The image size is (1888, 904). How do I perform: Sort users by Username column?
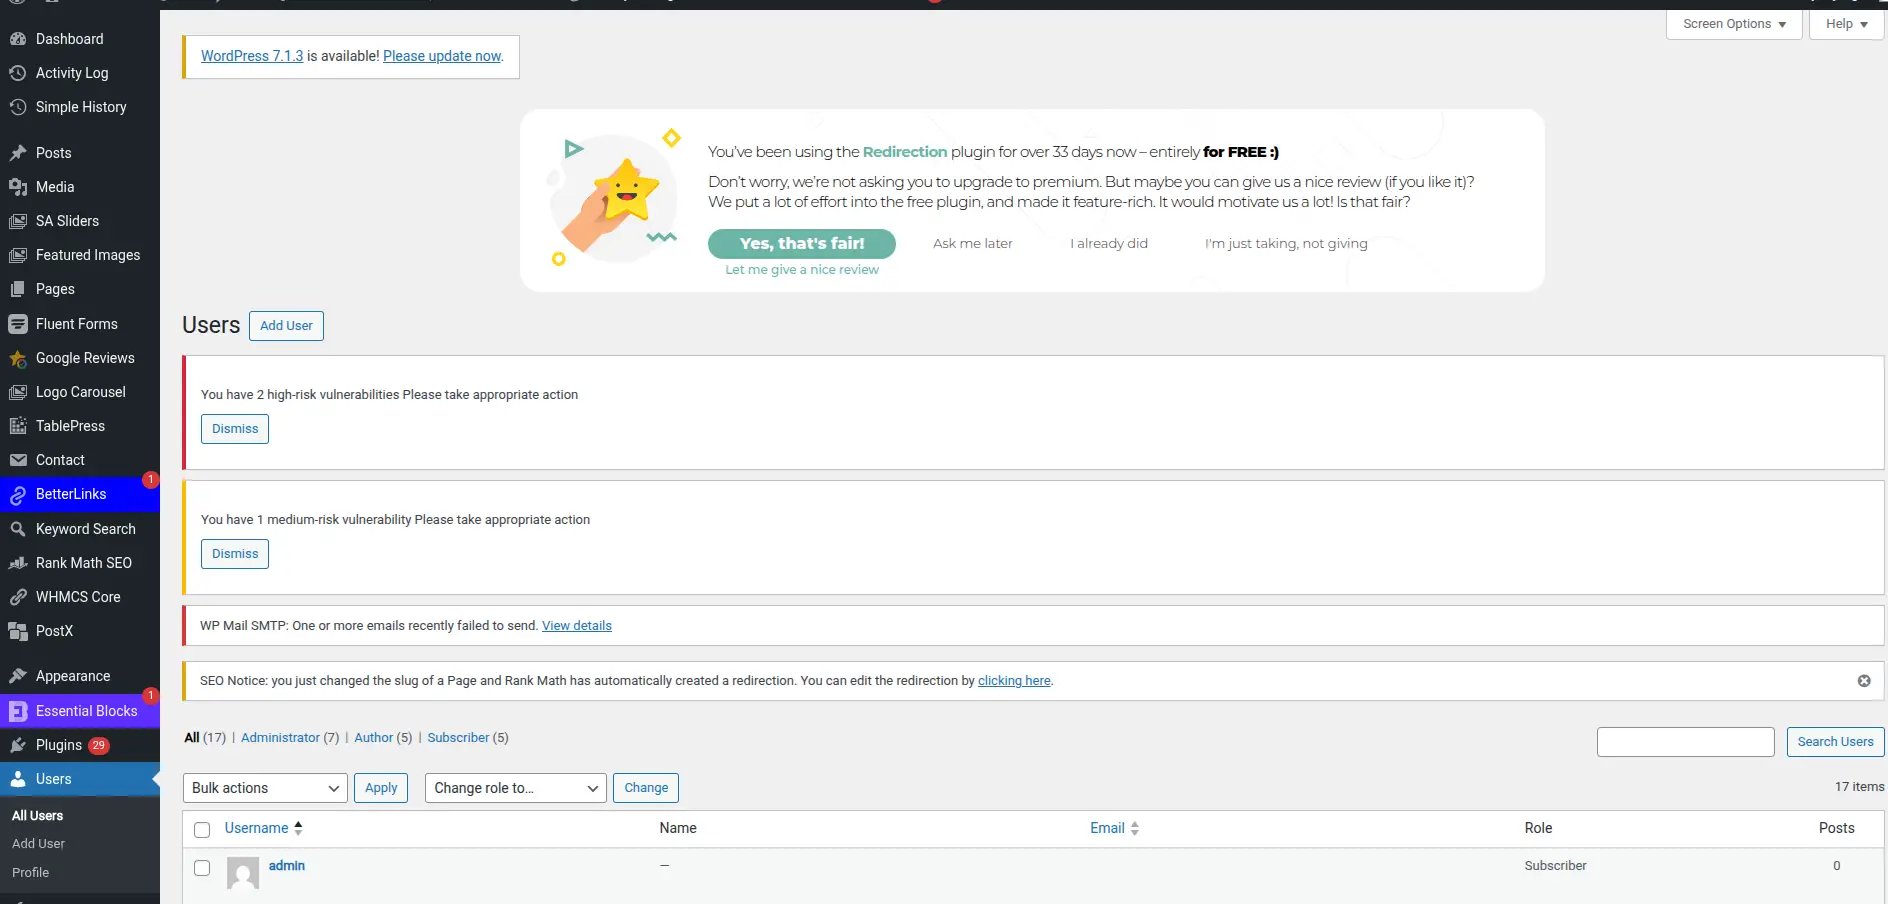264,828
